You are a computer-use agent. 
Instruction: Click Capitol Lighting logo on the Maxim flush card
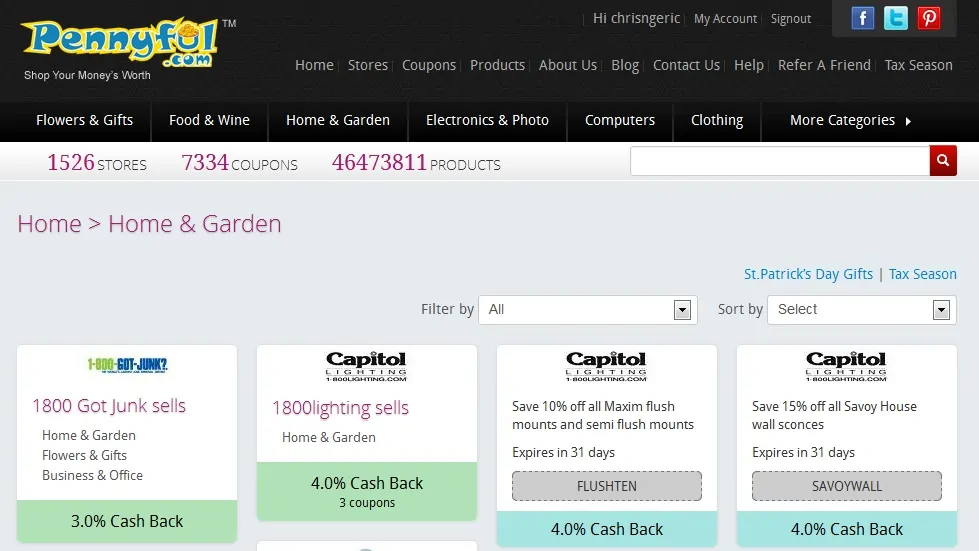(x=606, y=366)
